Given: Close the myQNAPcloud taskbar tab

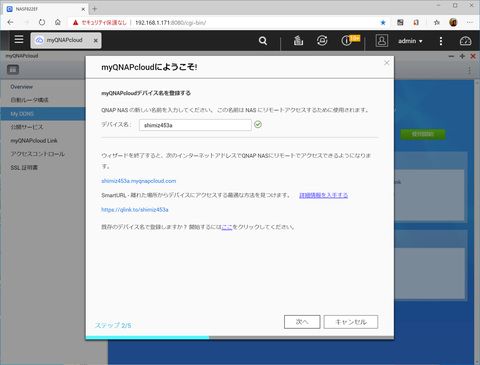Looking at the screenshot, I should (96, 40).
